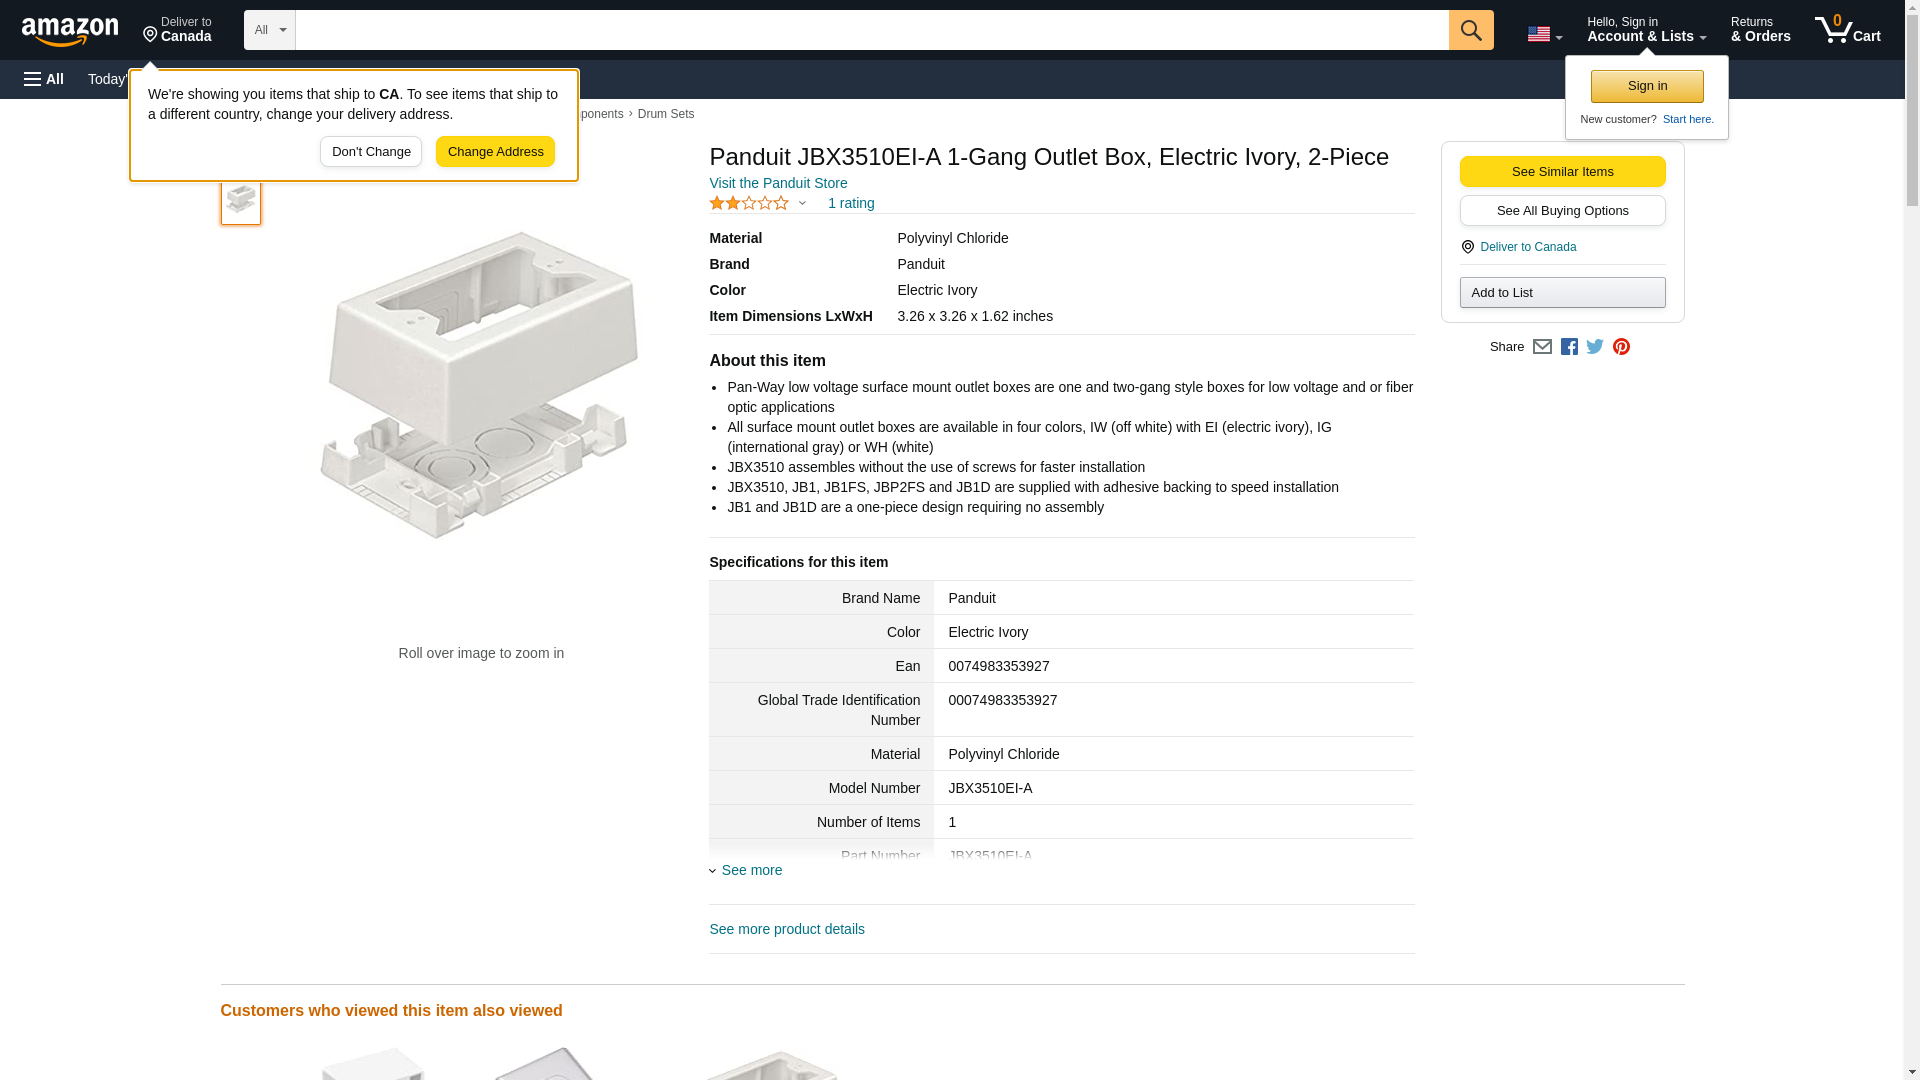The image size is (1920, 1080).
Task: Expand See more specifications
Action: [x=751, y=870]
